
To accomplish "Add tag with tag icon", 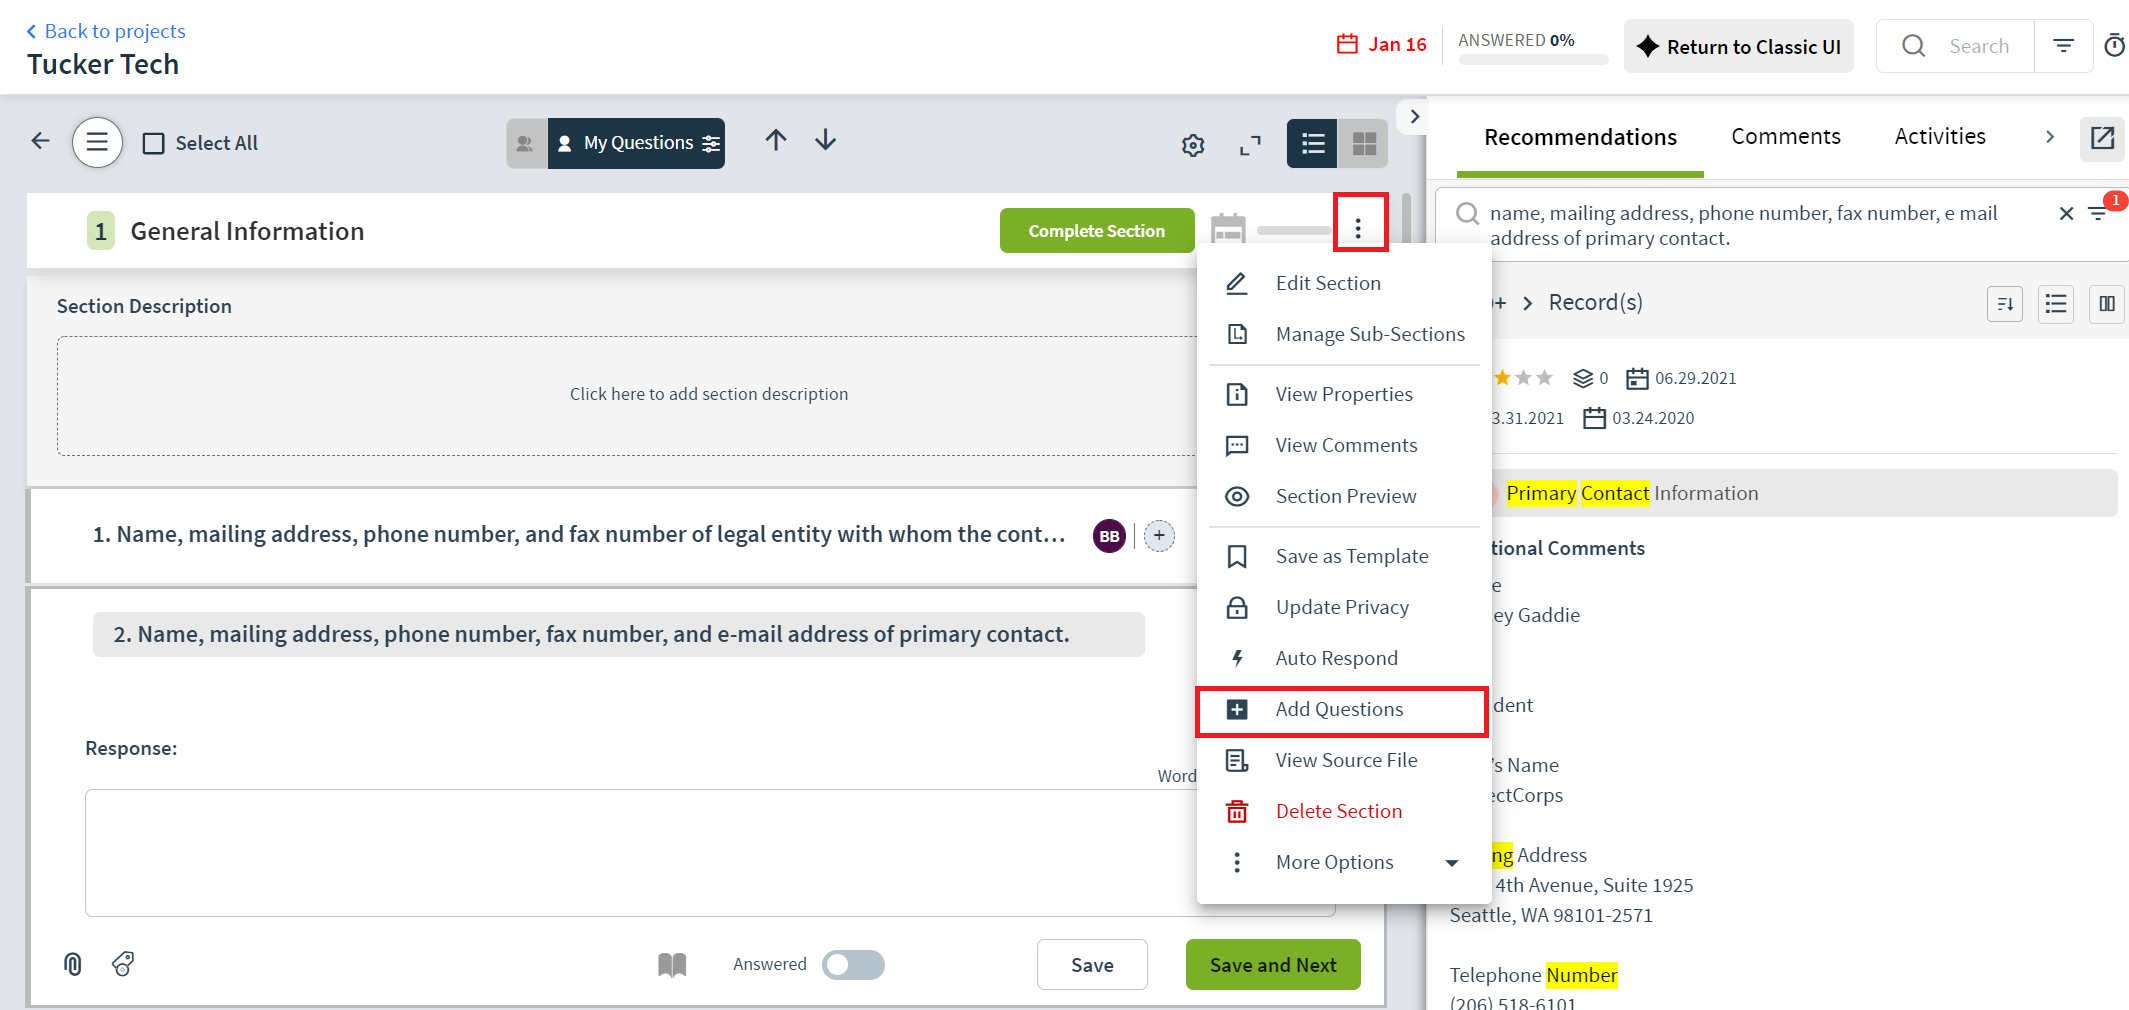I will coord(123,964).
